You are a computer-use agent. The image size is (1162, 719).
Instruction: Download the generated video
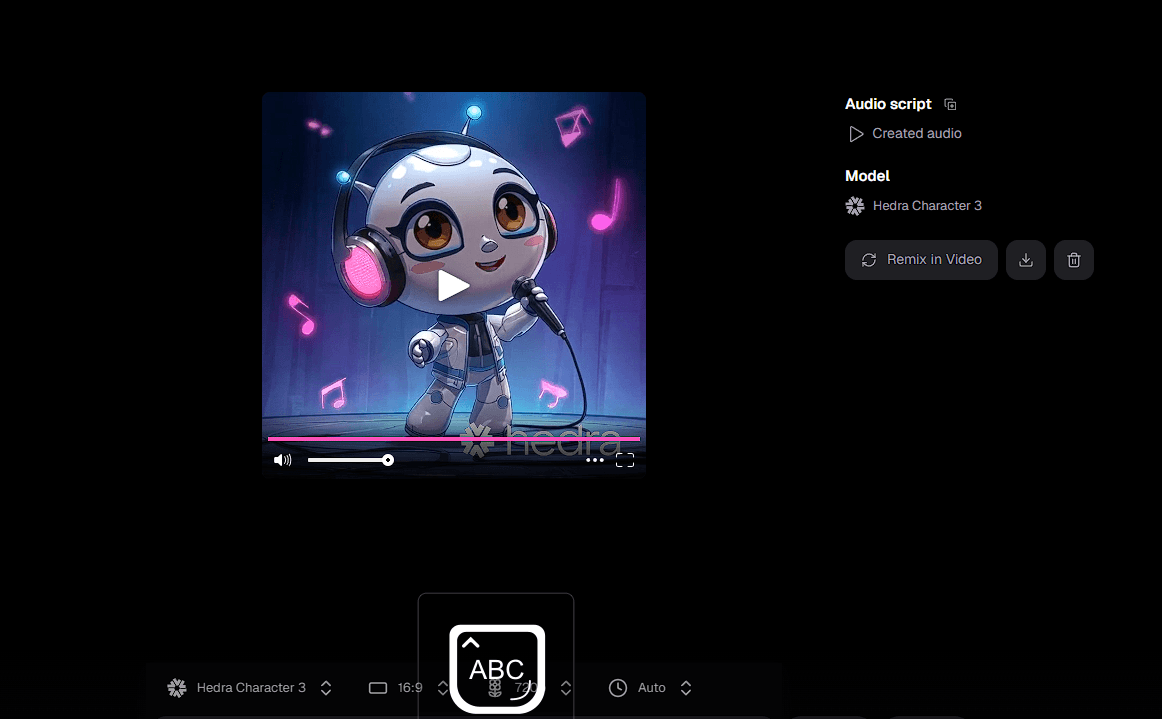pyautogui.click(x=1026, y=260)
